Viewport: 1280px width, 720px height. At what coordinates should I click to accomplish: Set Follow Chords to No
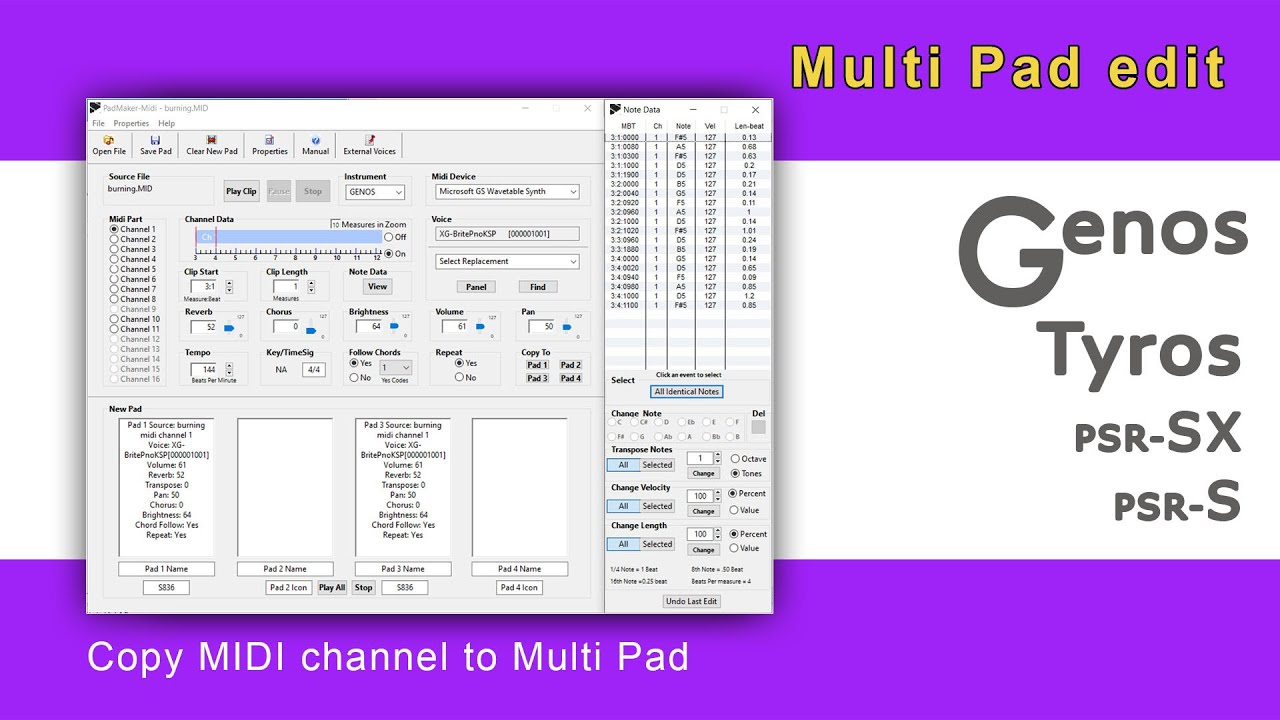pos(354,377)
